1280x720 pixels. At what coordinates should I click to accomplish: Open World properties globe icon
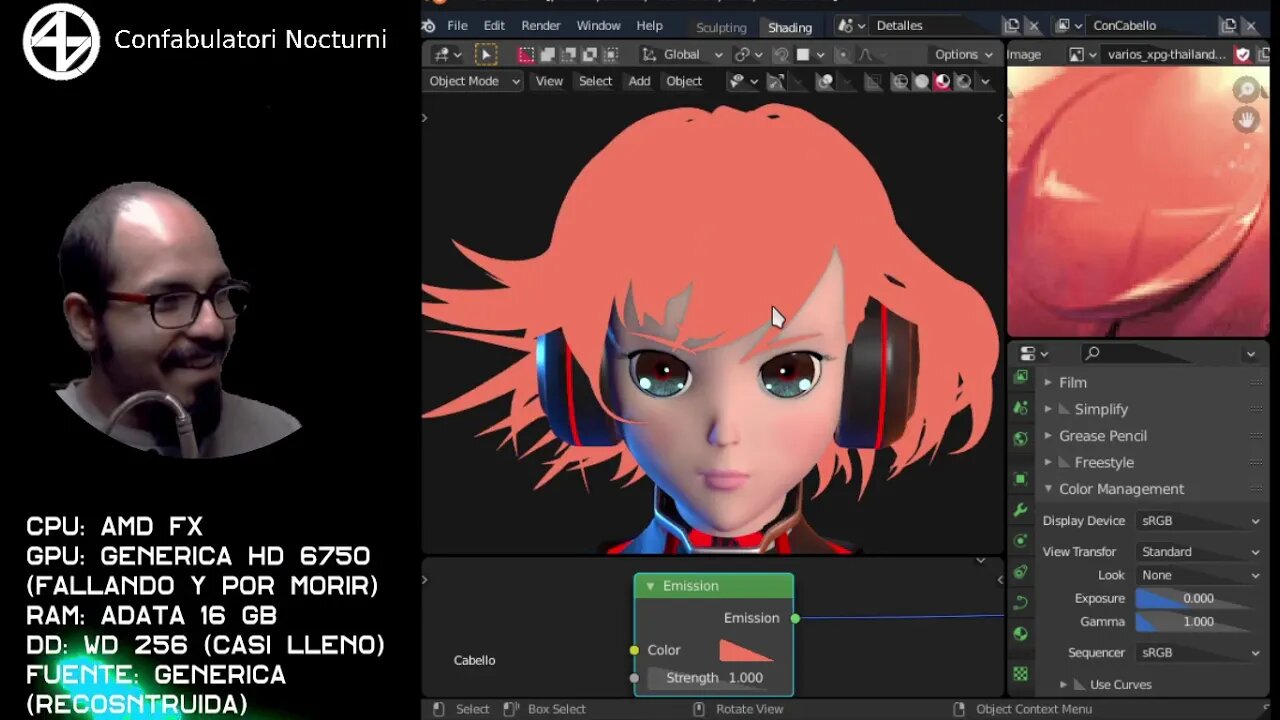coord(1020,439)
